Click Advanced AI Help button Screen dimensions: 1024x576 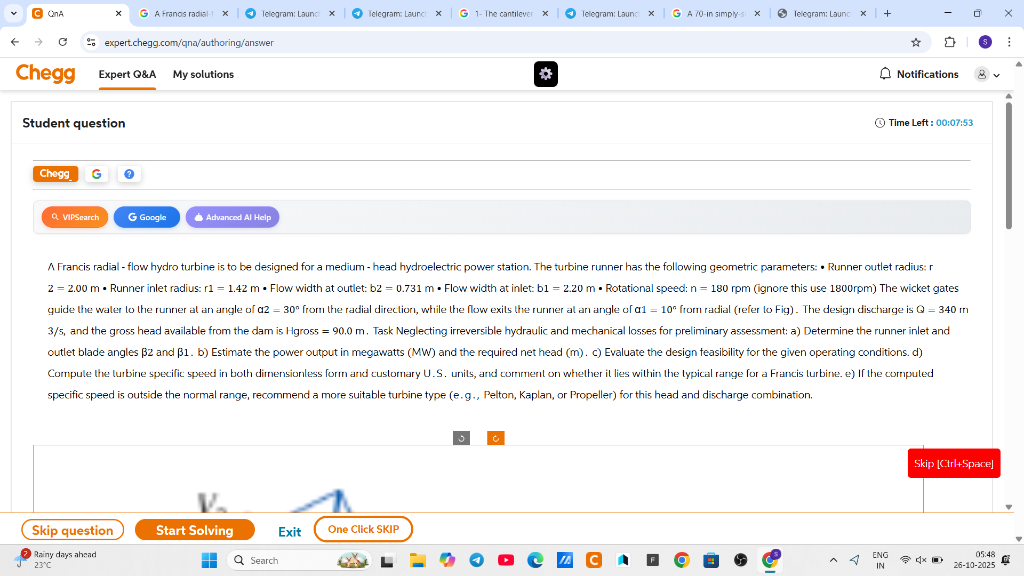(232, 217)
